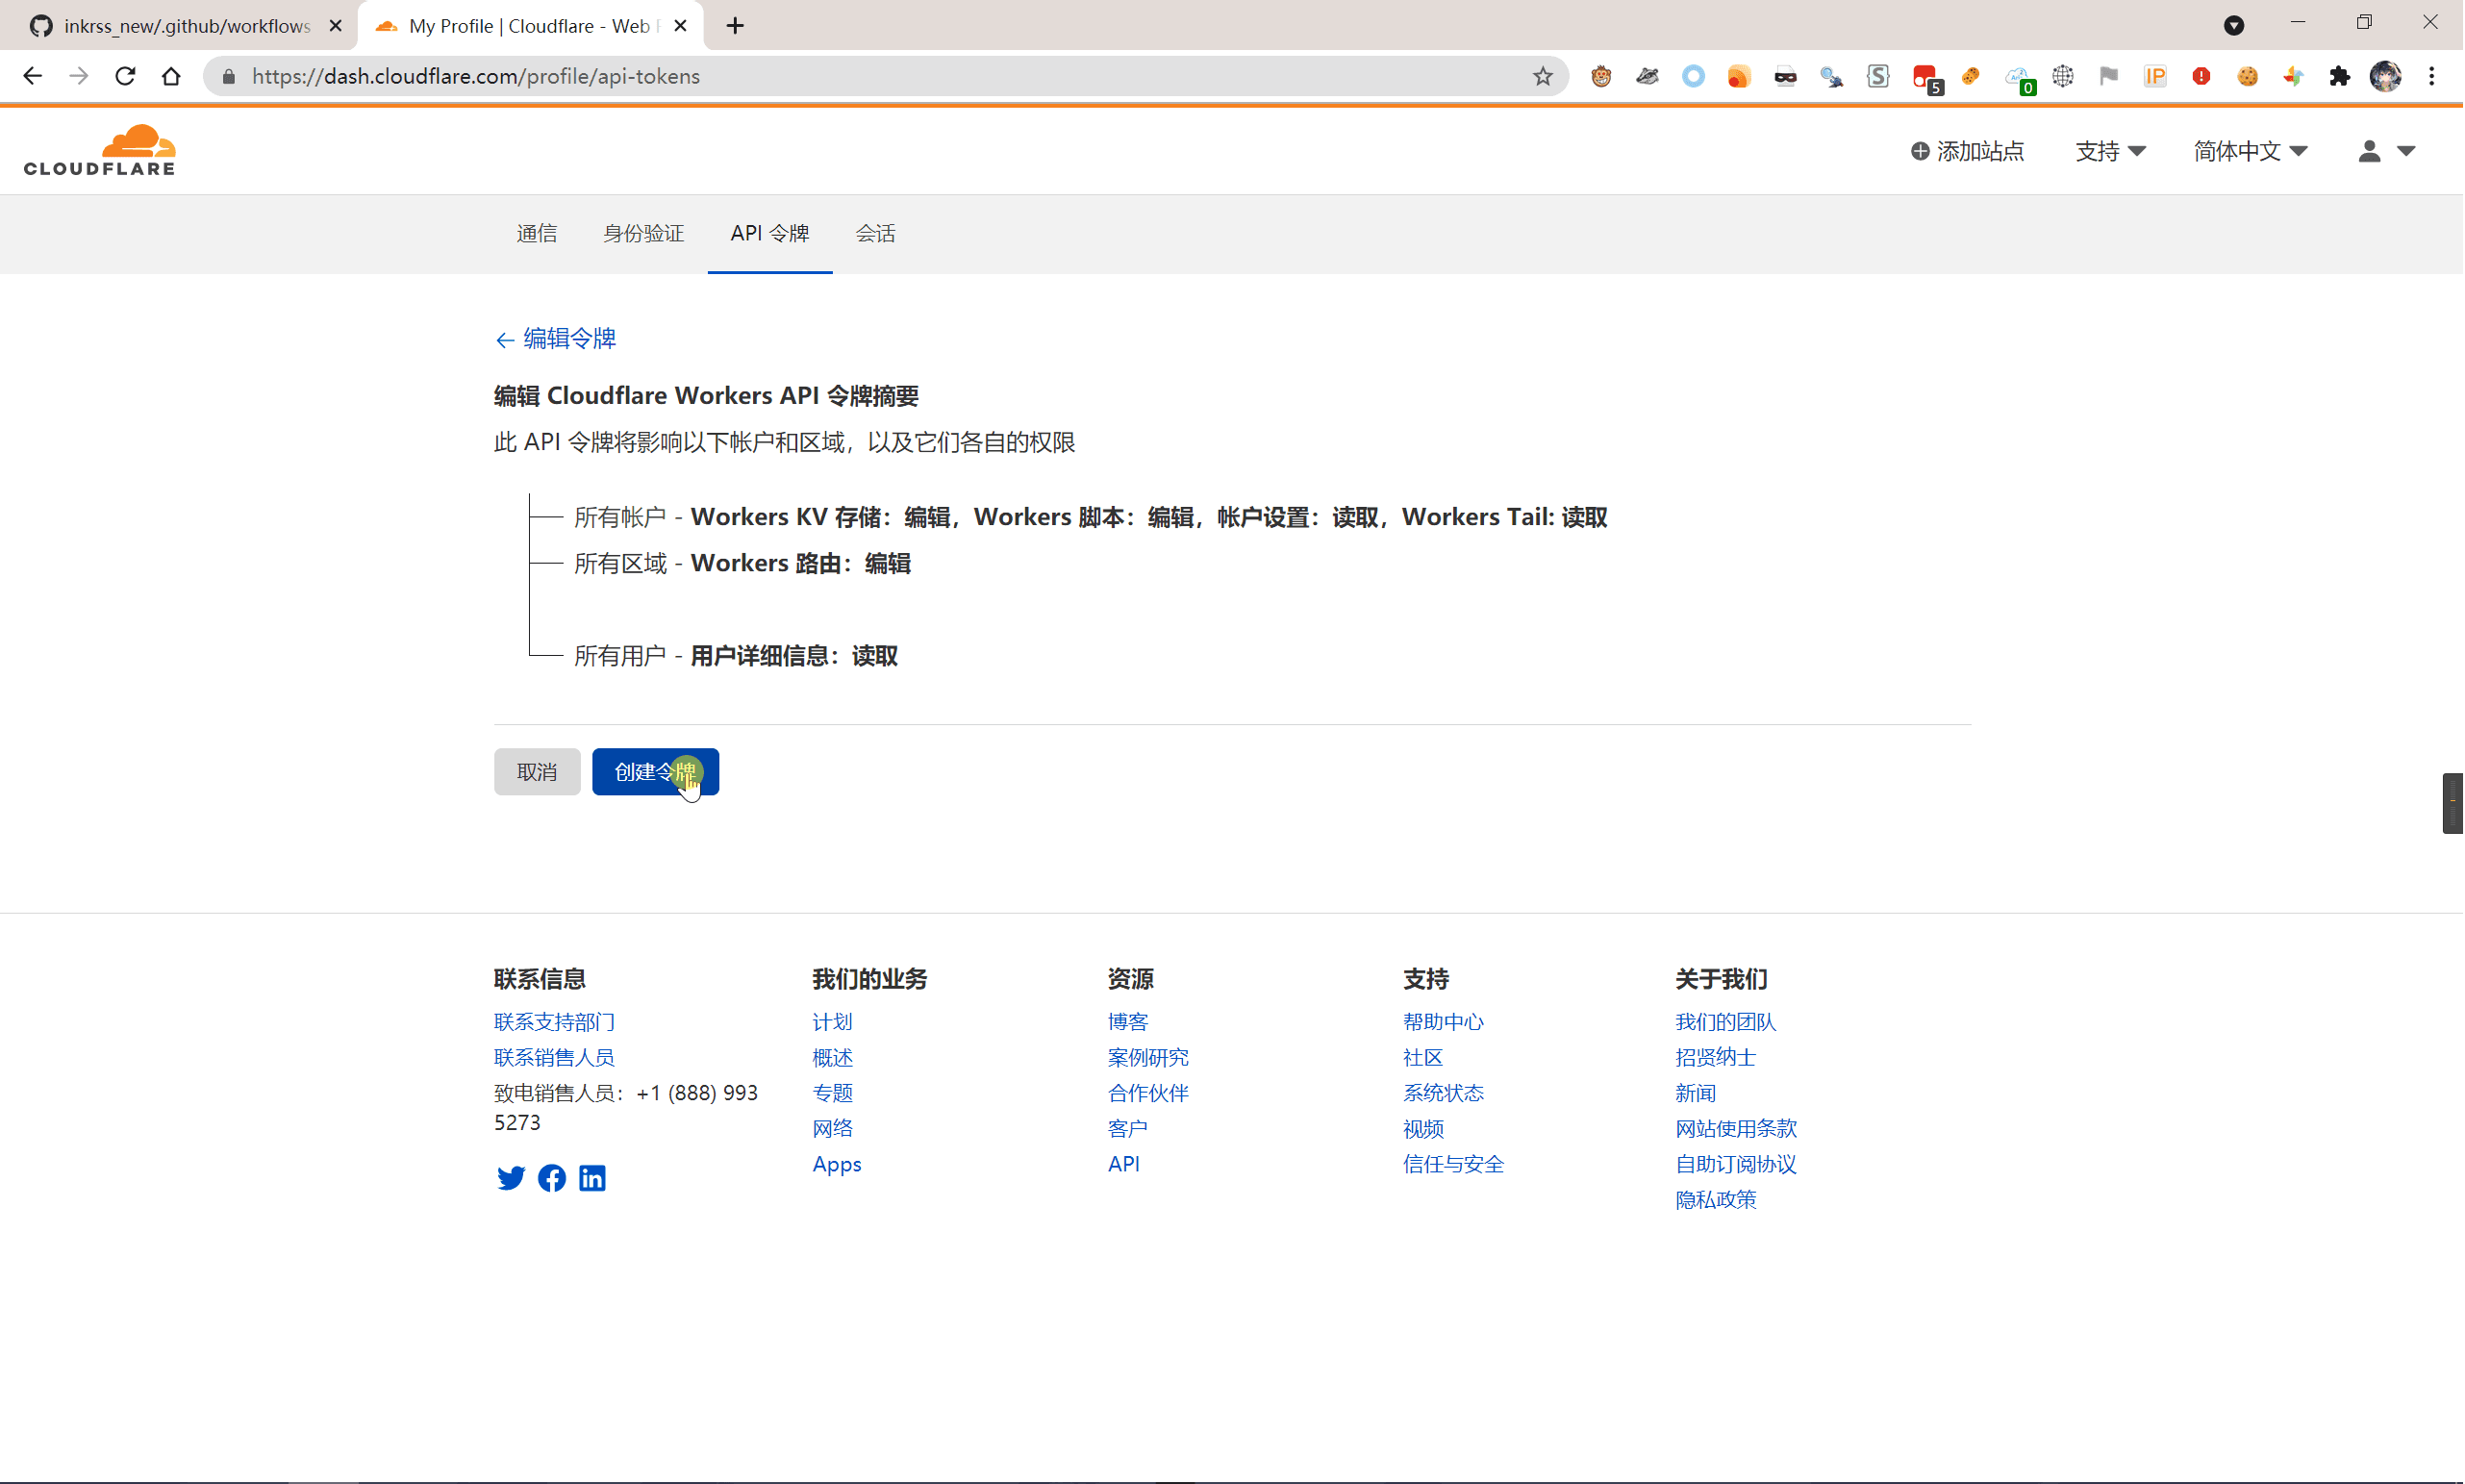Open the 自助订阅协议 footer link
Image resolution: width=2465 pixels, height=1484 pixels.
pyautogui.click(x=1736, y=1164)
